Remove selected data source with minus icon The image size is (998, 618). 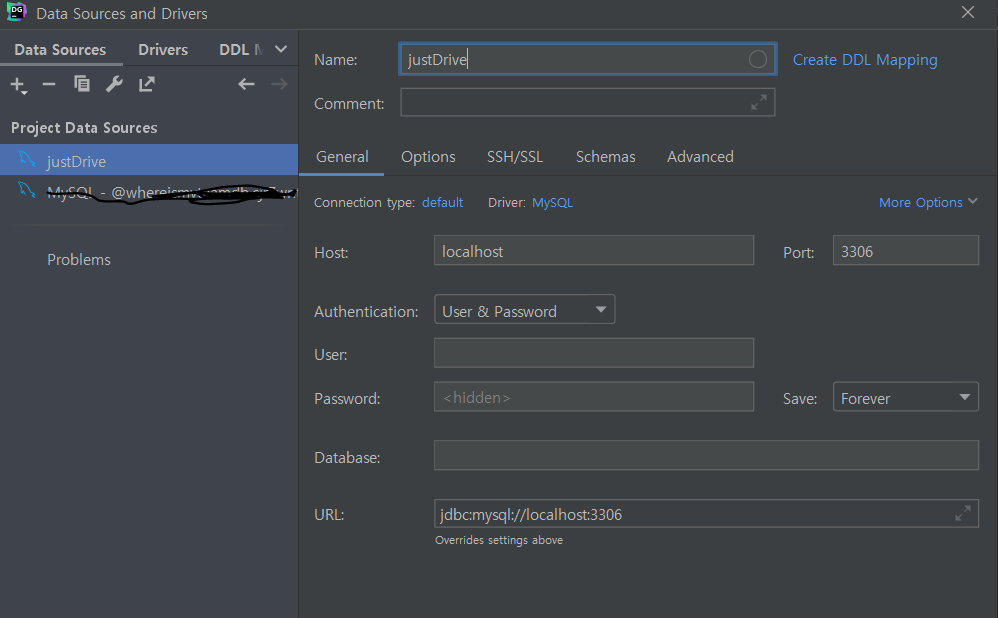coord(49,84)
